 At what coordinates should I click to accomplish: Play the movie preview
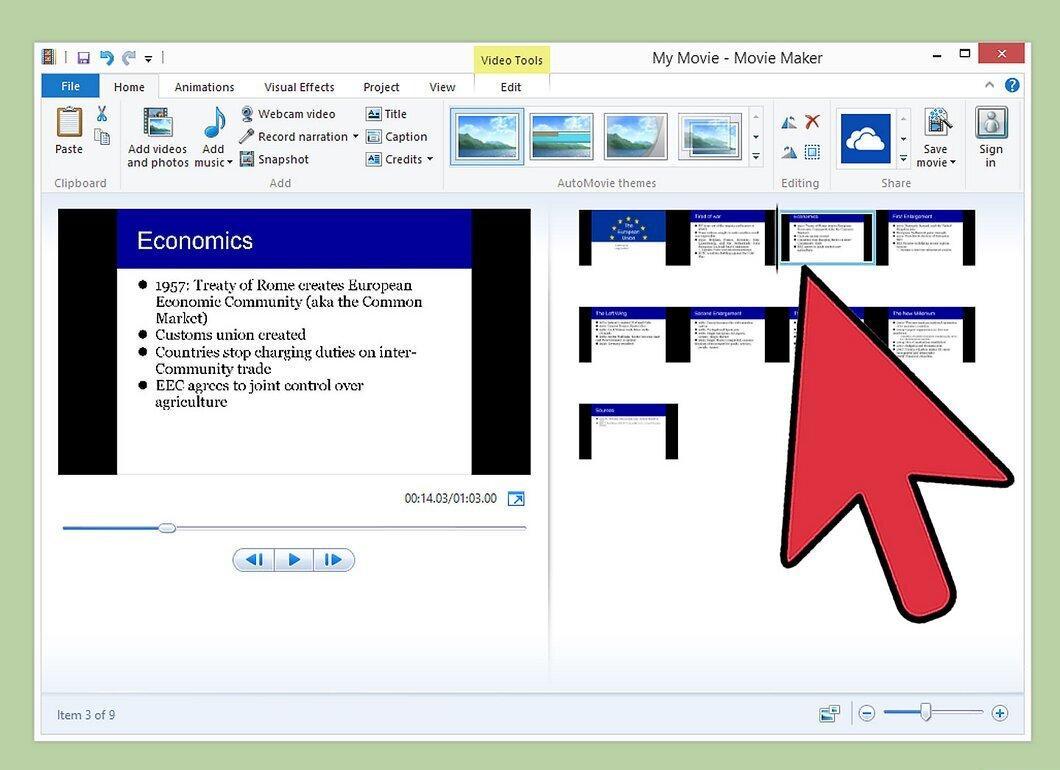(x=294, y=560)
